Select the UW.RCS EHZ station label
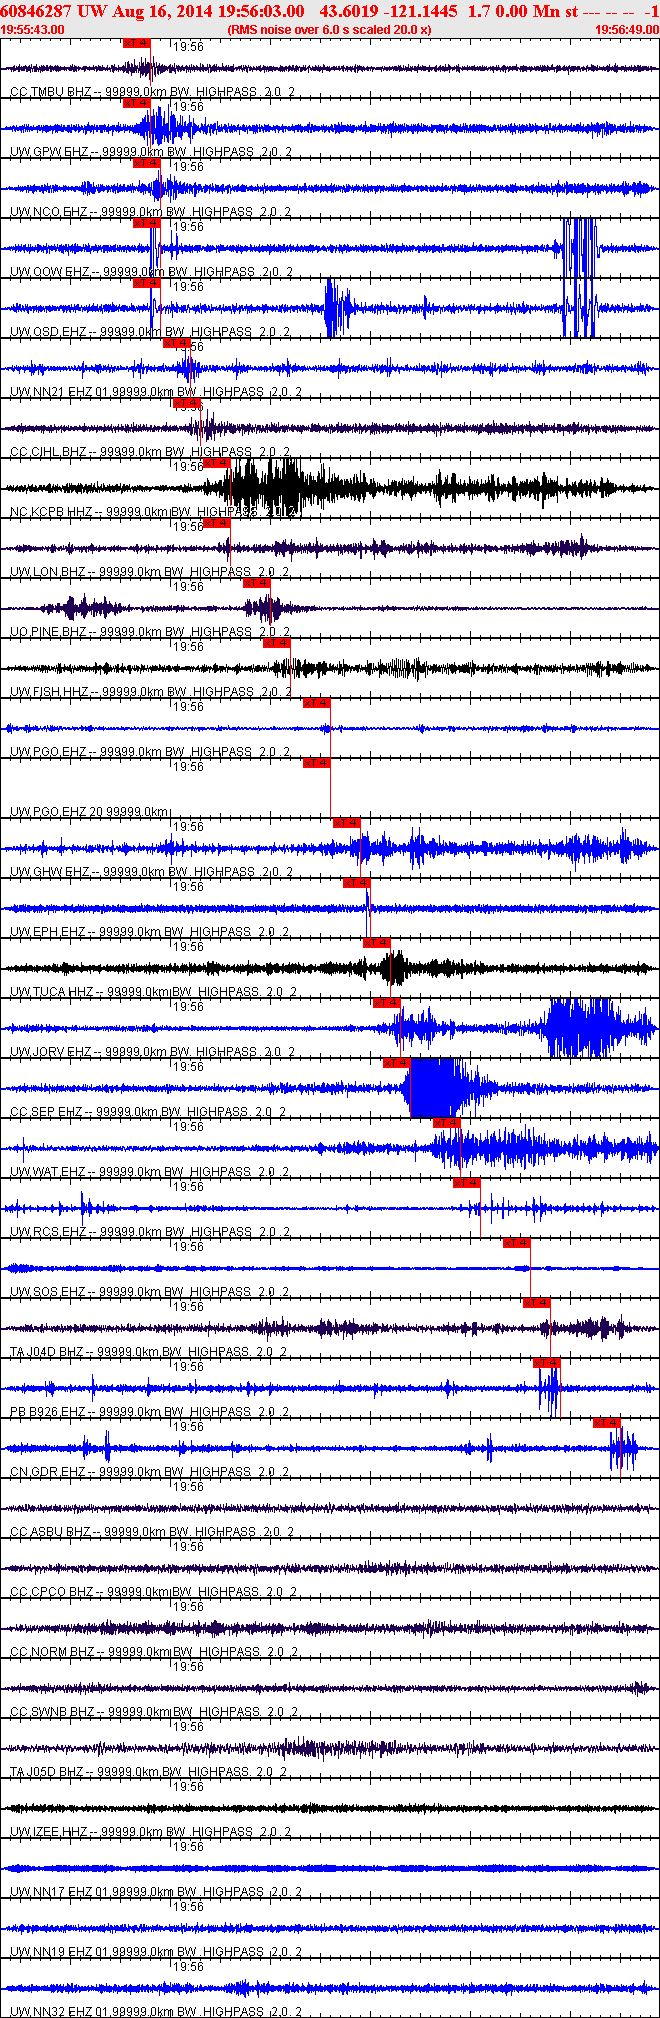Image resolution: width=660 pixels, height=2018 pixels. tap(150, 1232)
